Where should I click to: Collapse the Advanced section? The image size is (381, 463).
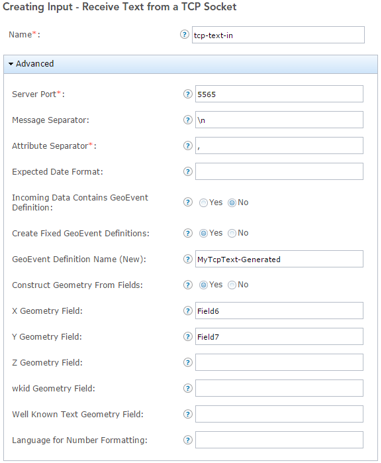click(x=191, y=64)
